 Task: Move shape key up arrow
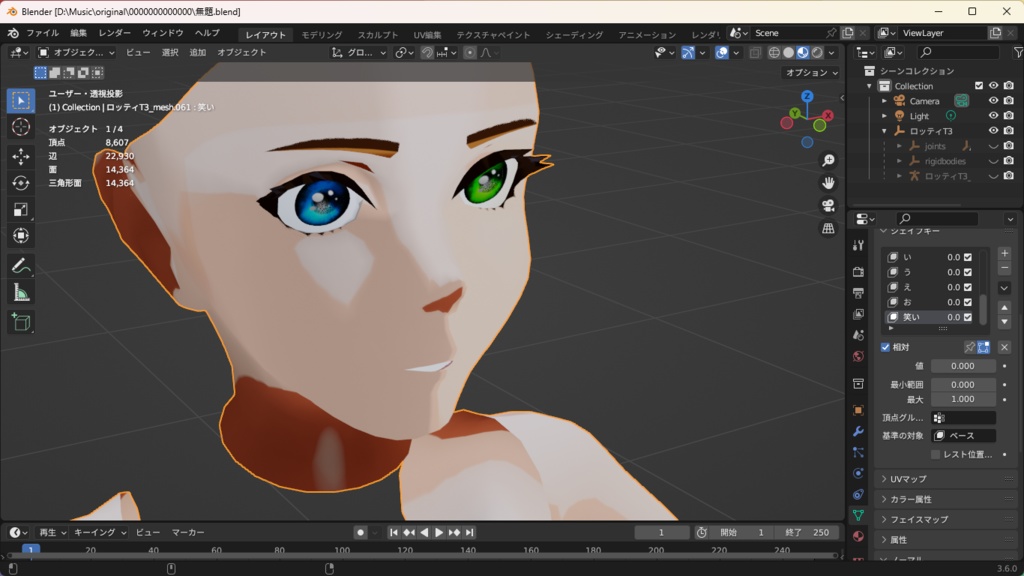coord(1004,308)
